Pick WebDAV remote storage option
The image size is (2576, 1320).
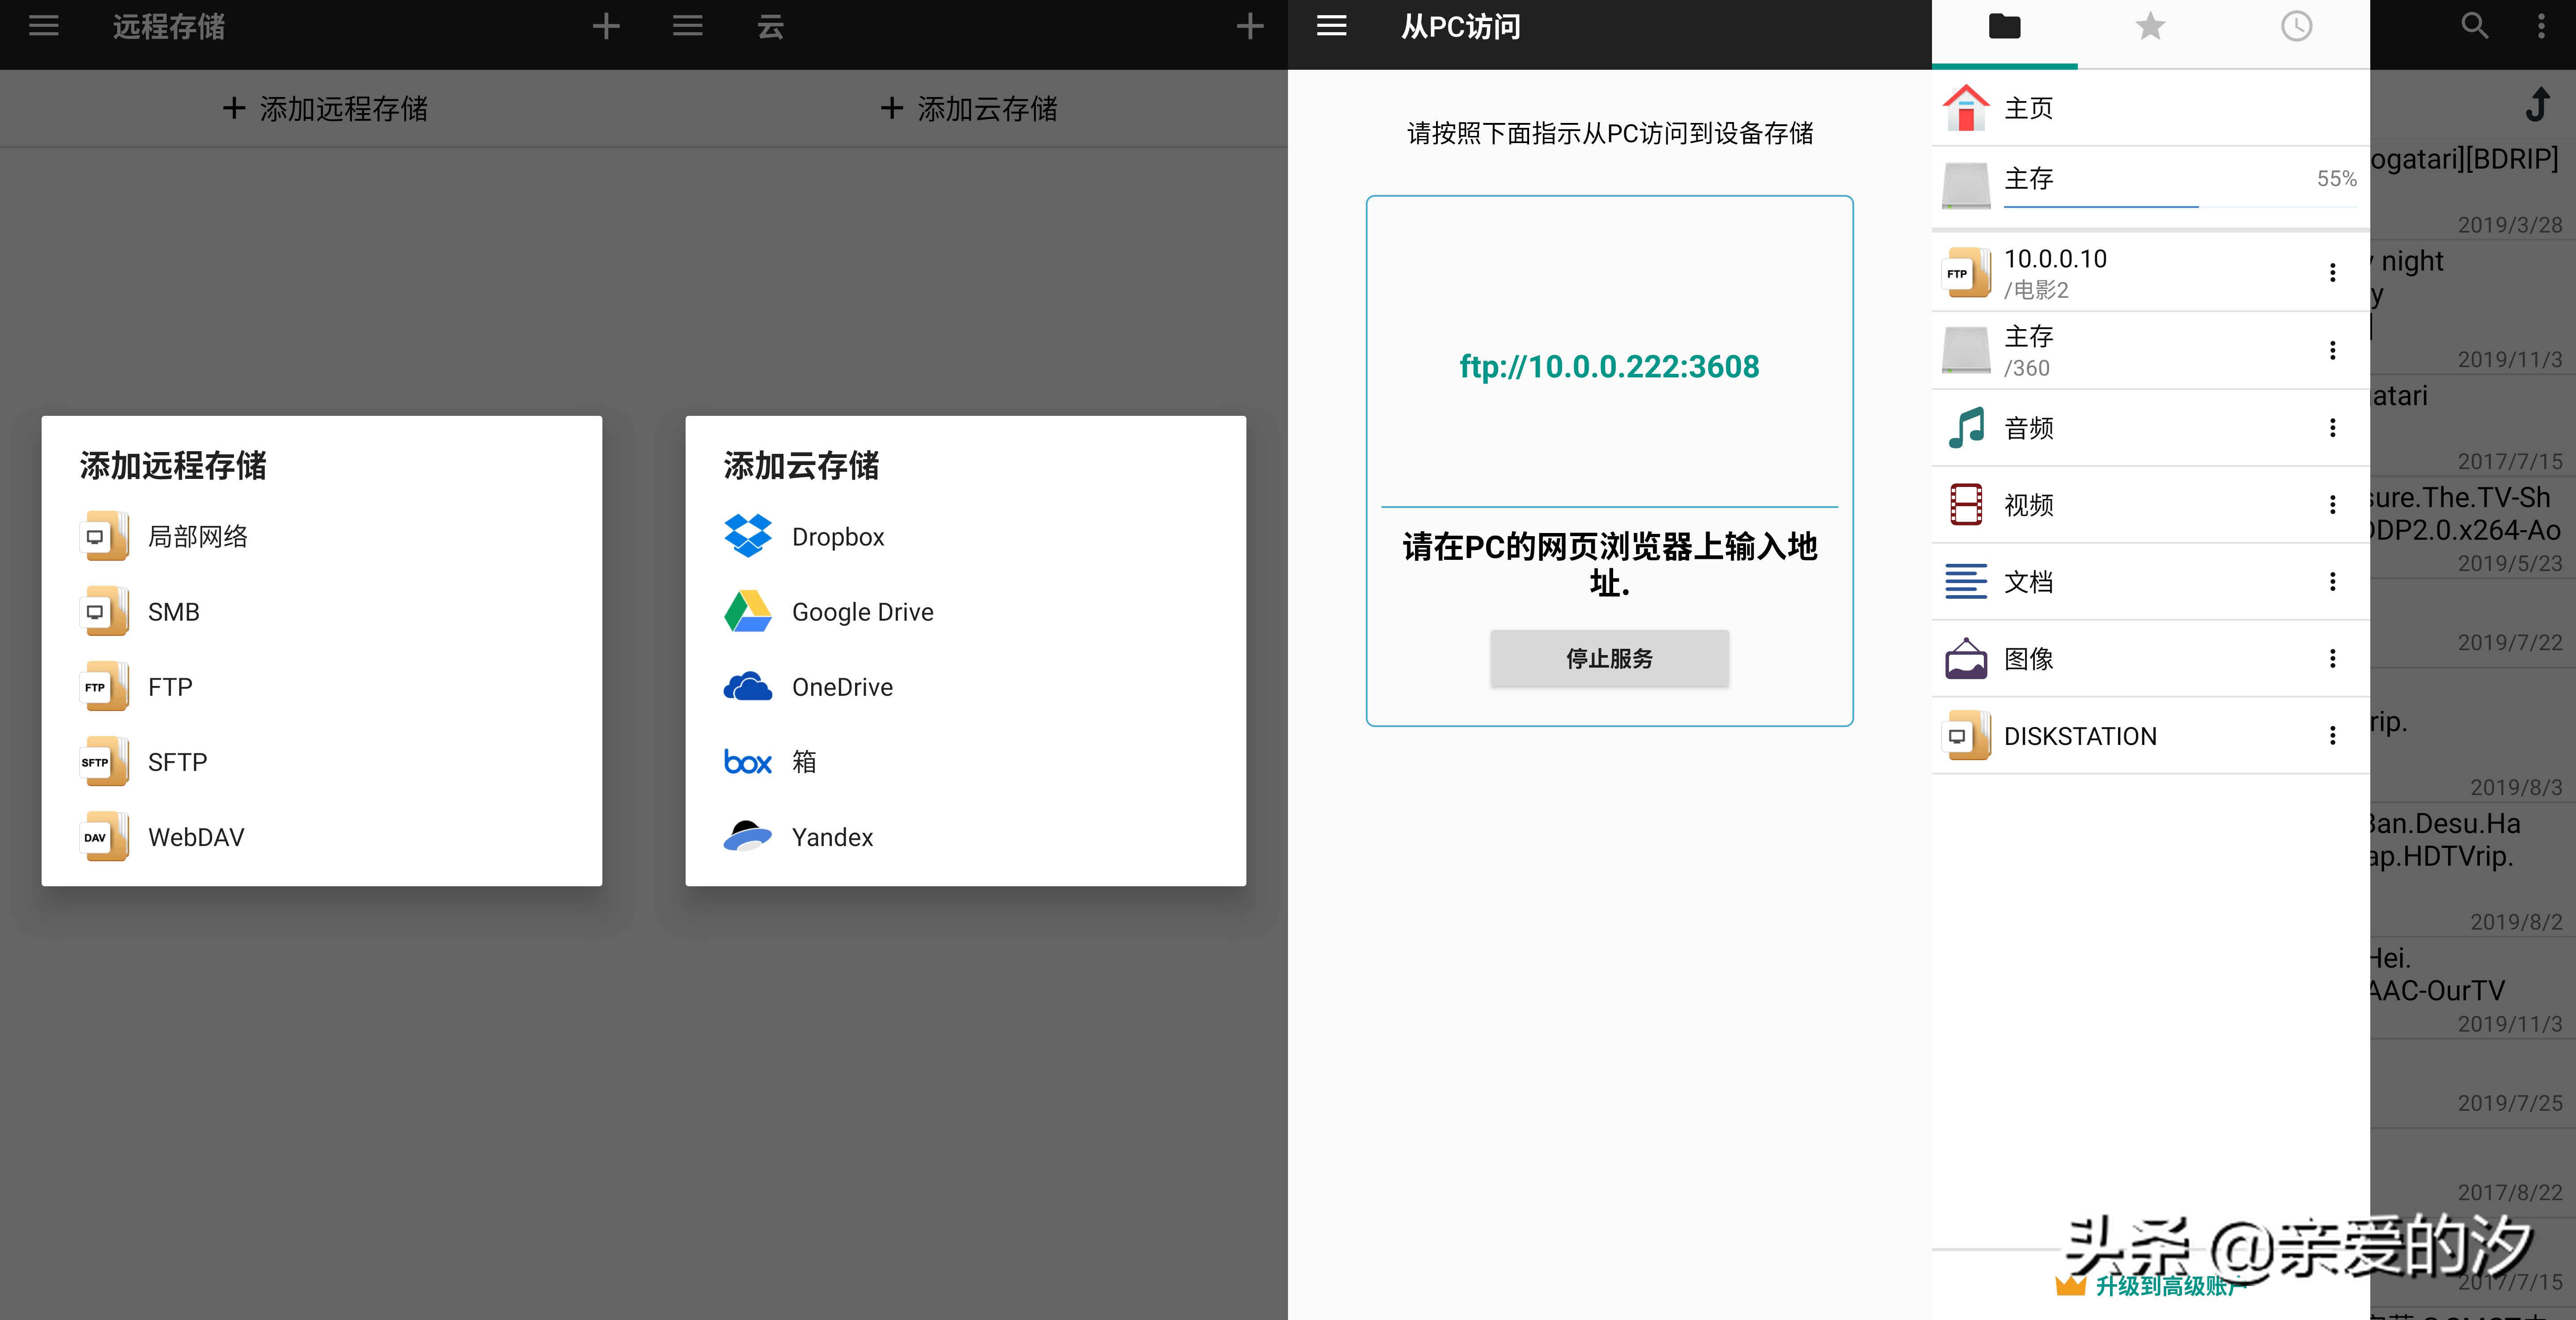click(196, 837)
